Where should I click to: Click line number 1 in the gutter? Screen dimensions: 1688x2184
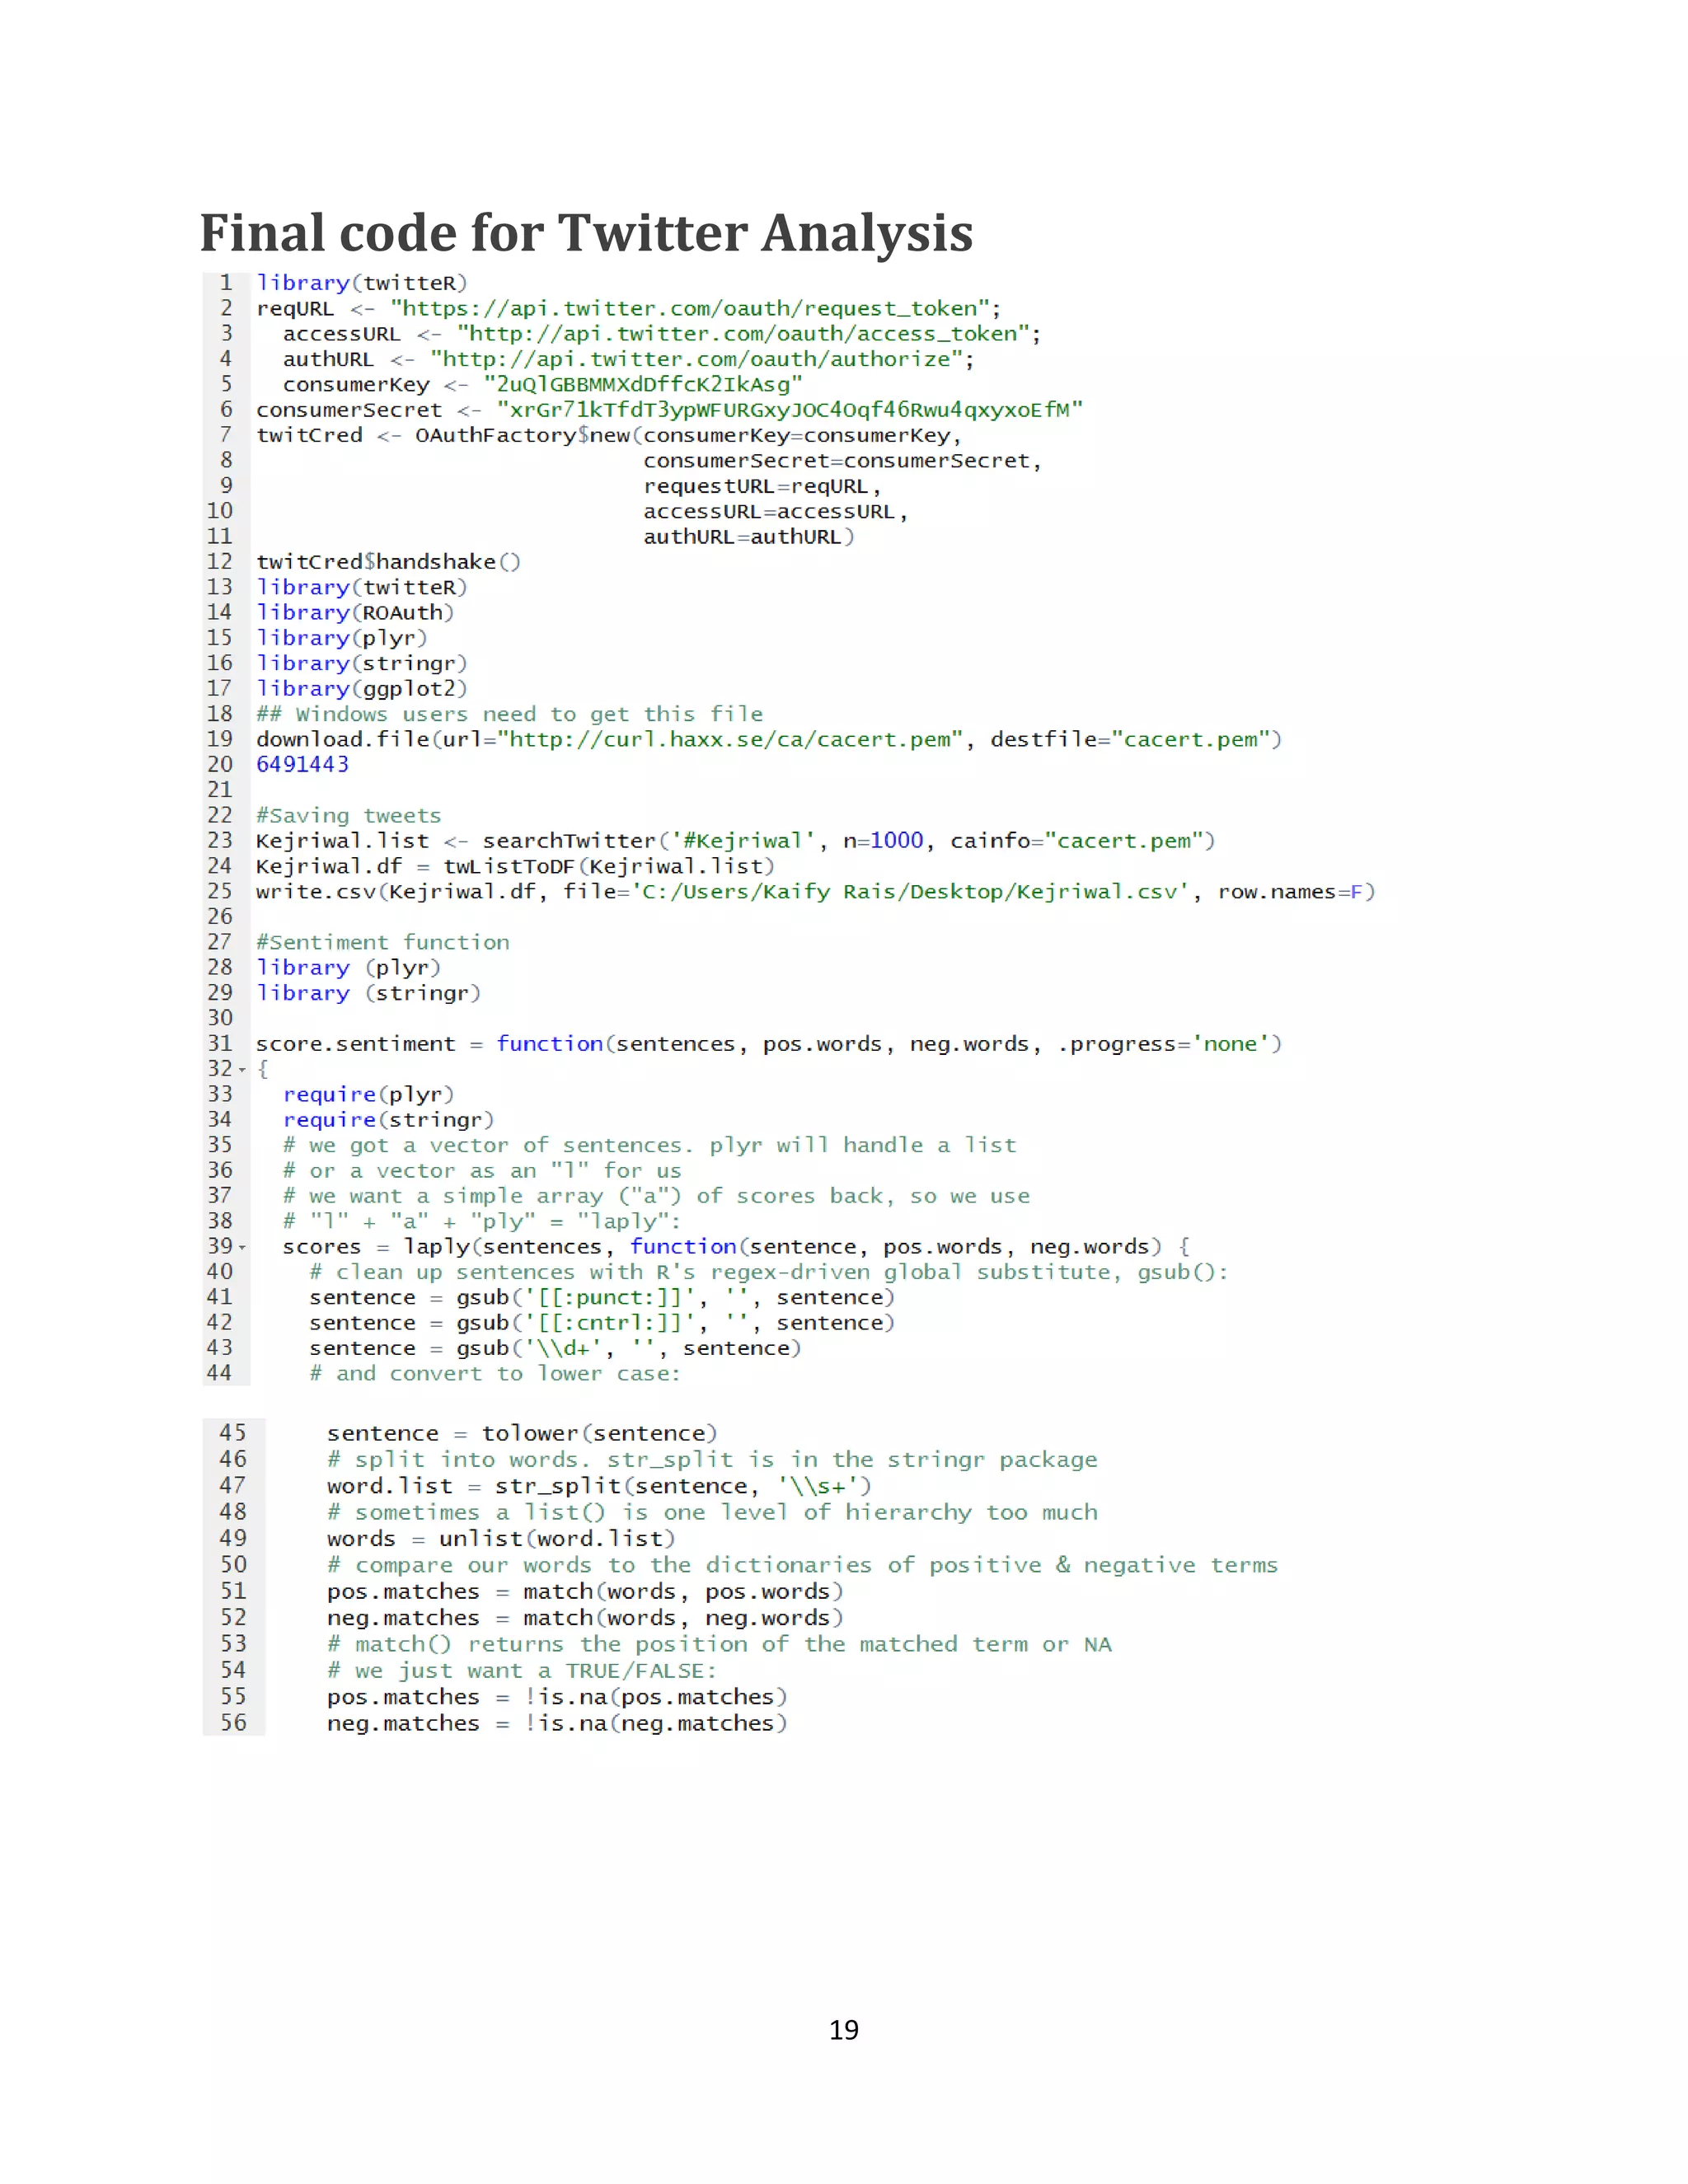click(x=226, y=283)
